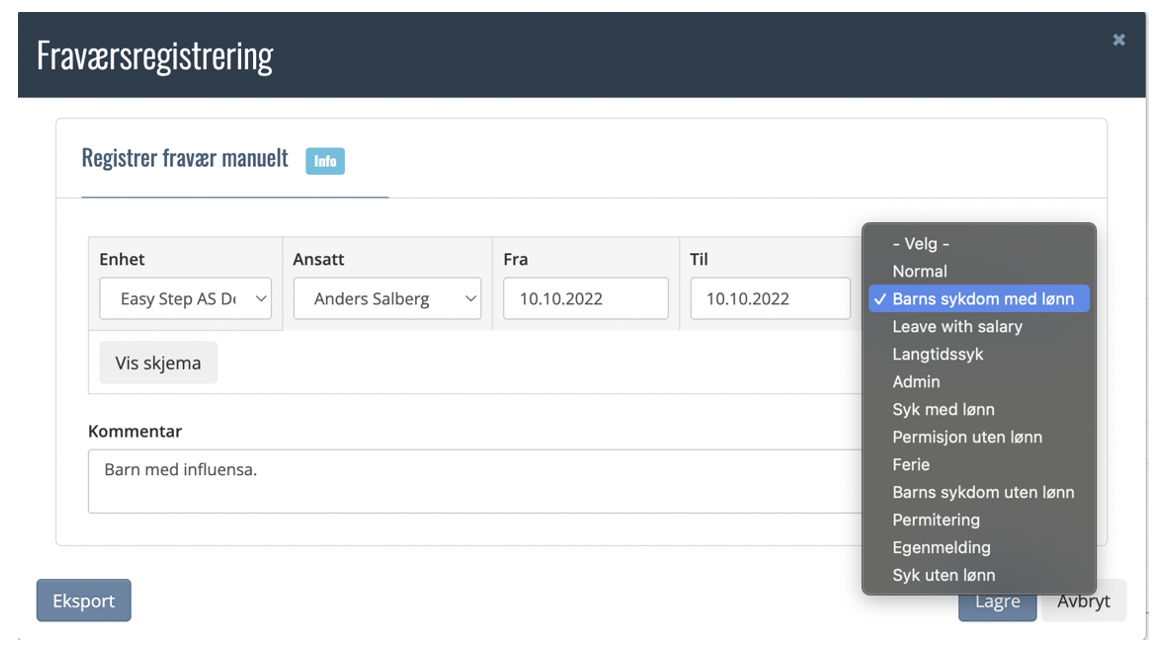
Task: Save with the Lagre button
Action: [x=997, y=602]
